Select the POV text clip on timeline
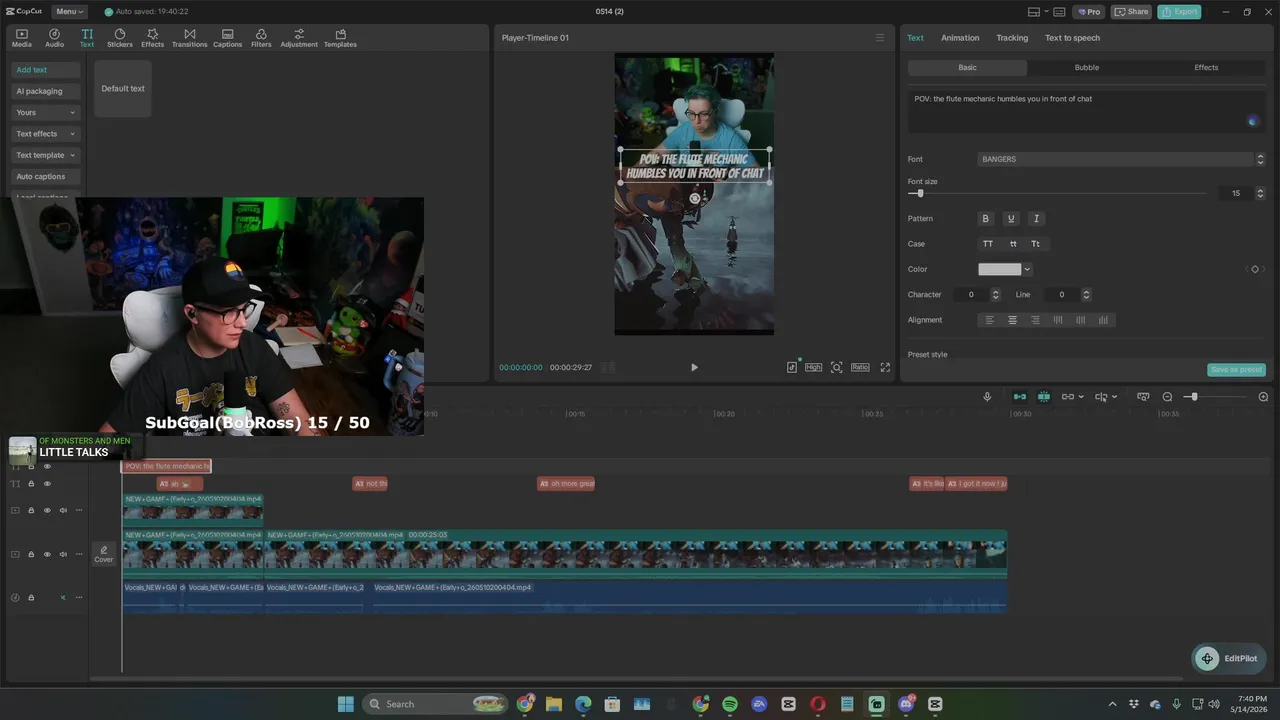 (x=166, y=466)
